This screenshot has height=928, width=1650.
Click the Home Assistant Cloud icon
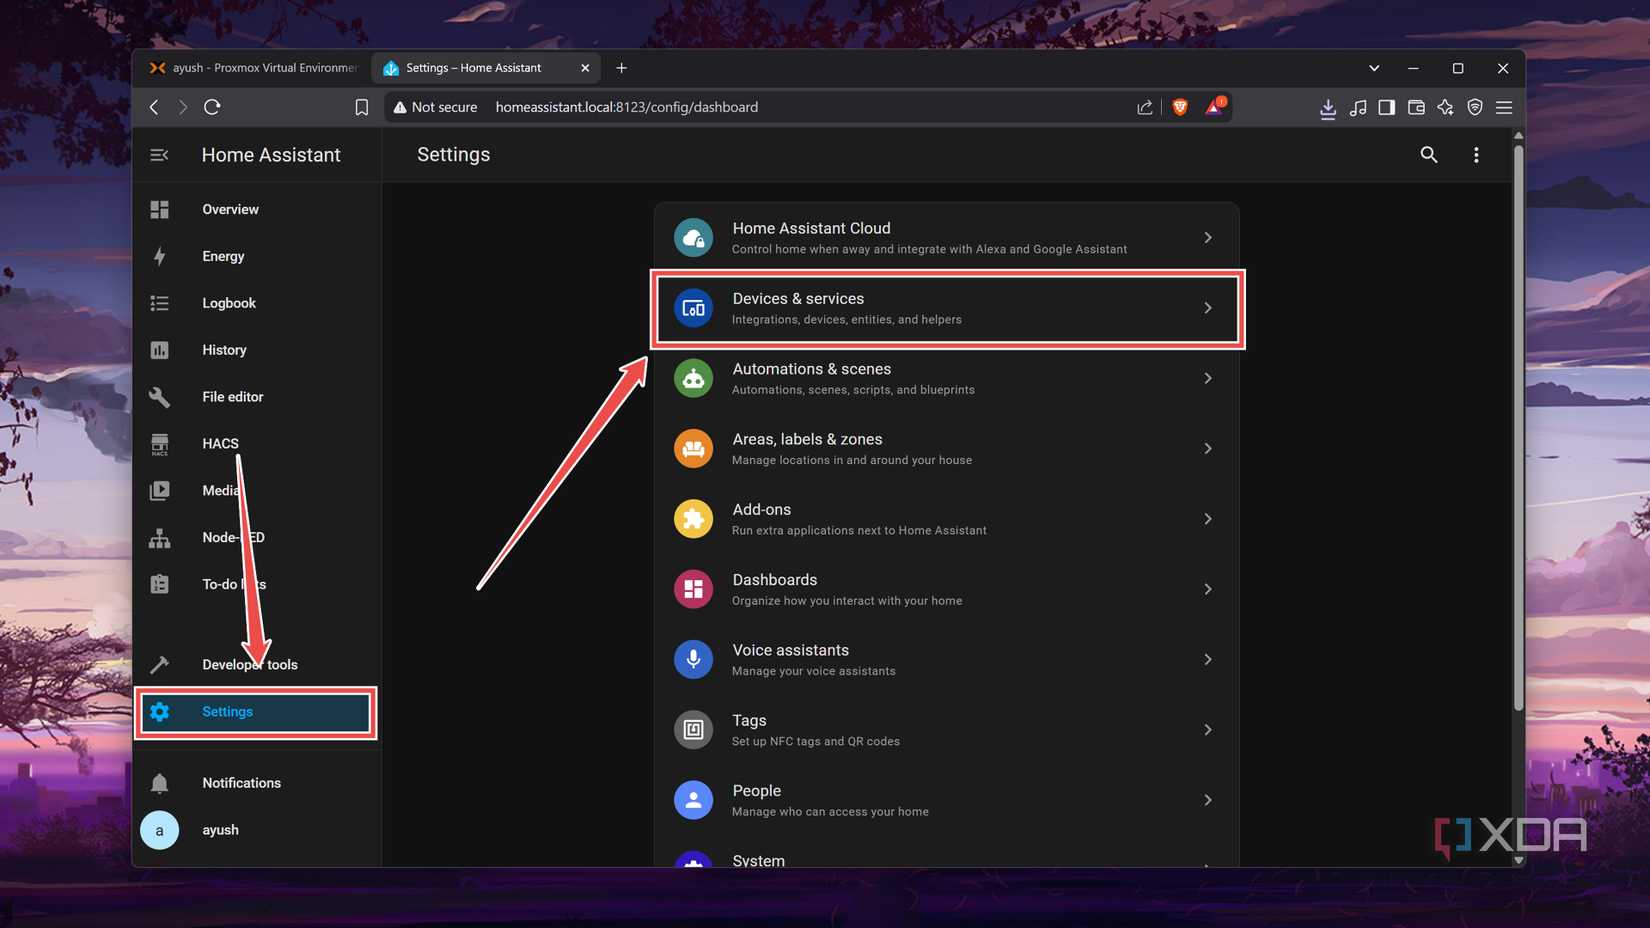(x=693, y=238)
